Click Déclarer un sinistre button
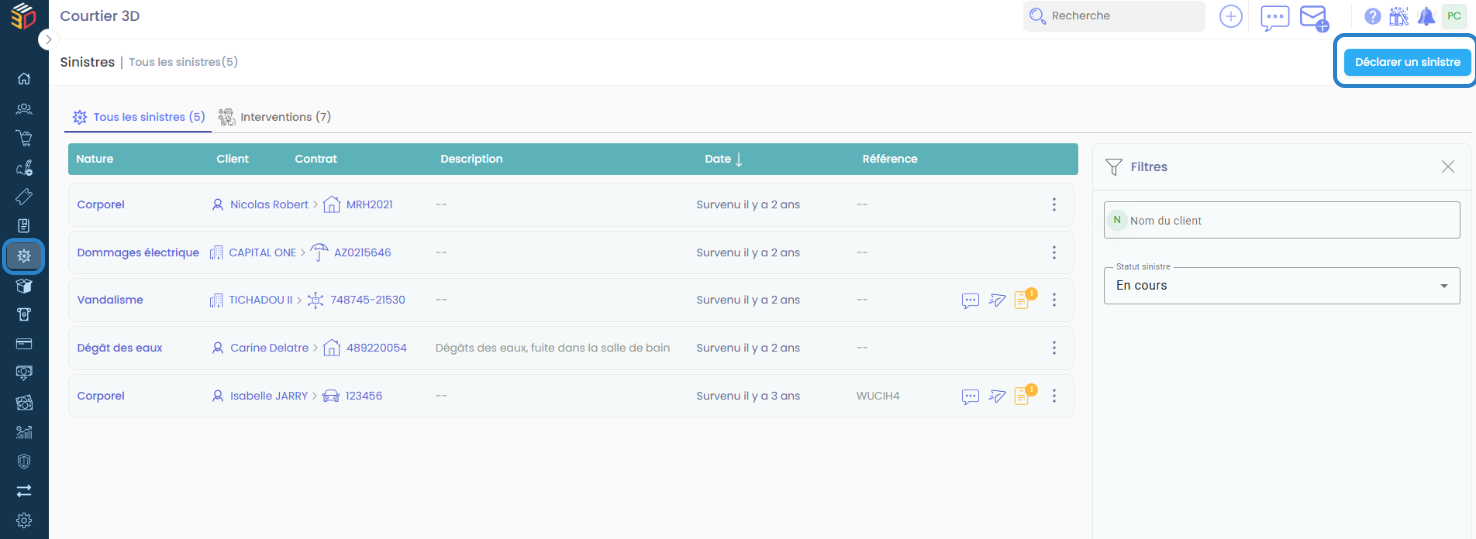The image size is (1476, 539). (1407, 62)
